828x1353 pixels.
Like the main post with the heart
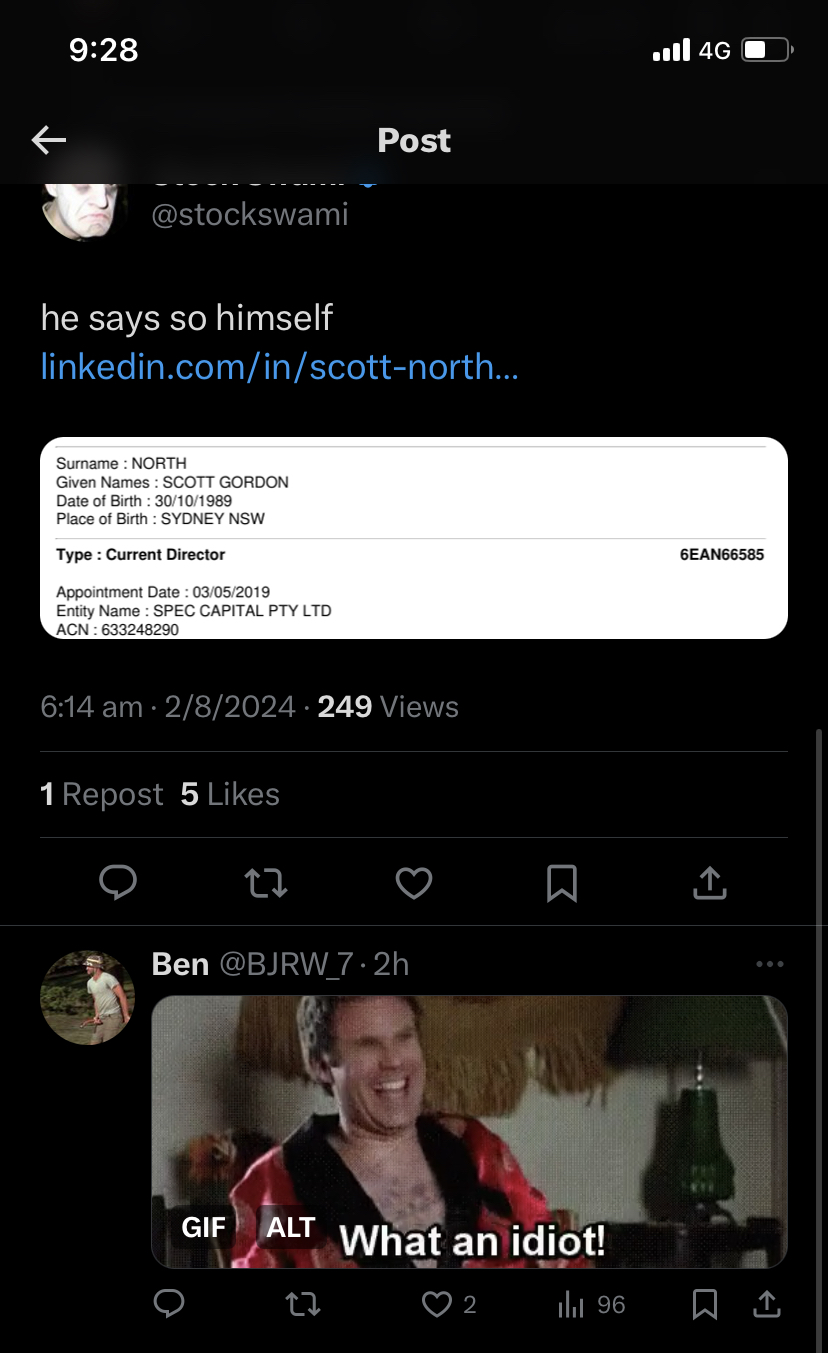pos(414,883)
